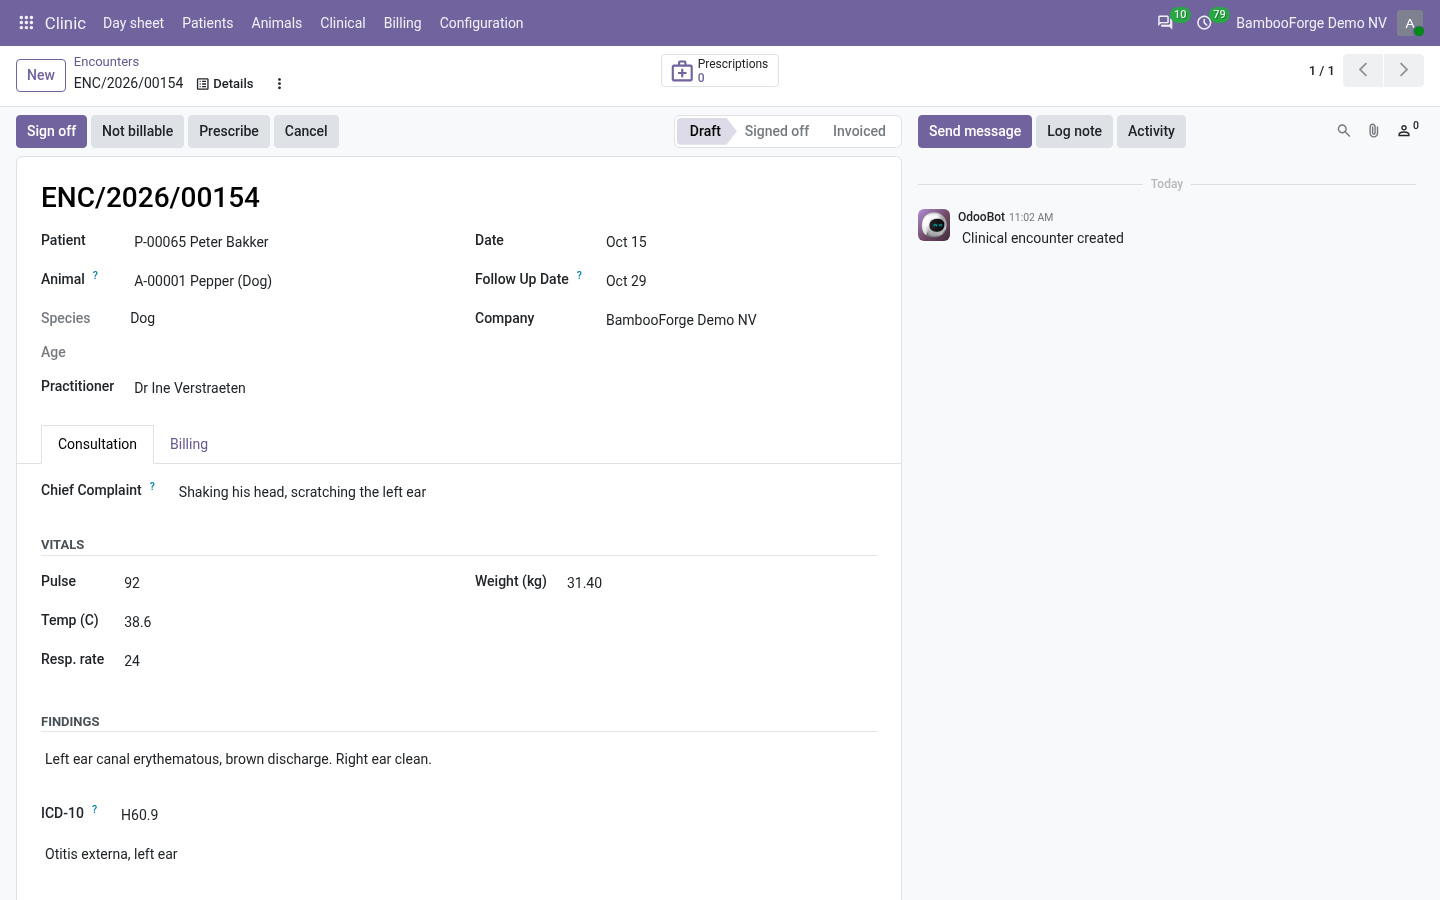Select the Consultation tab
The image size is (1440, 900).
[97, 444]
